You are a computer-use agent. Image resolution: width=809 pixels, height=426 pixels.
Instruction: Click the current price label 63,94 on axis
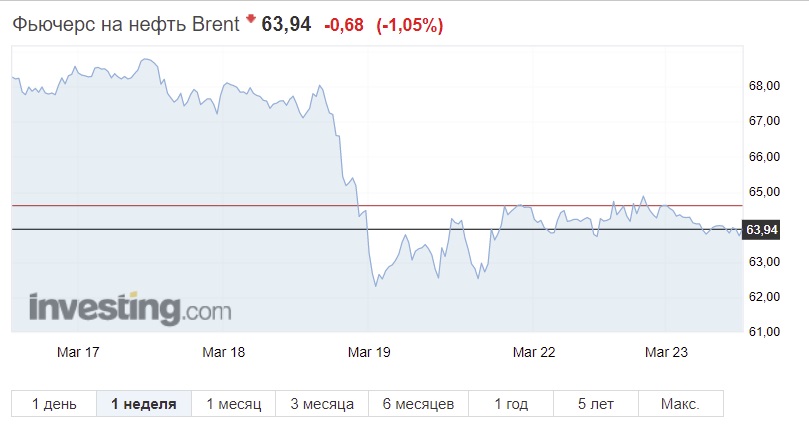(762, 230)
